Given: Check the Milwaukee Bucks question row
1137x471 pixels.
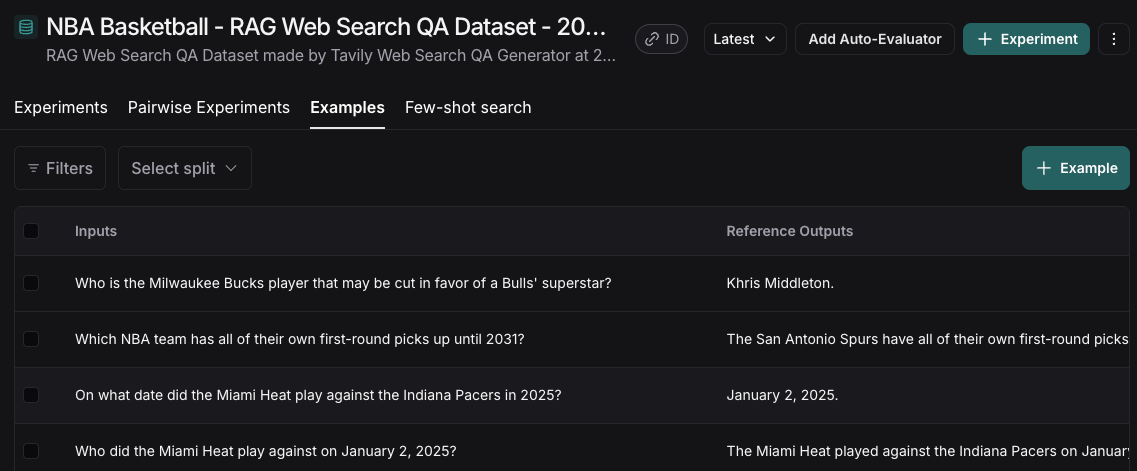Looking at the screenshot, I should coord(31,283).
